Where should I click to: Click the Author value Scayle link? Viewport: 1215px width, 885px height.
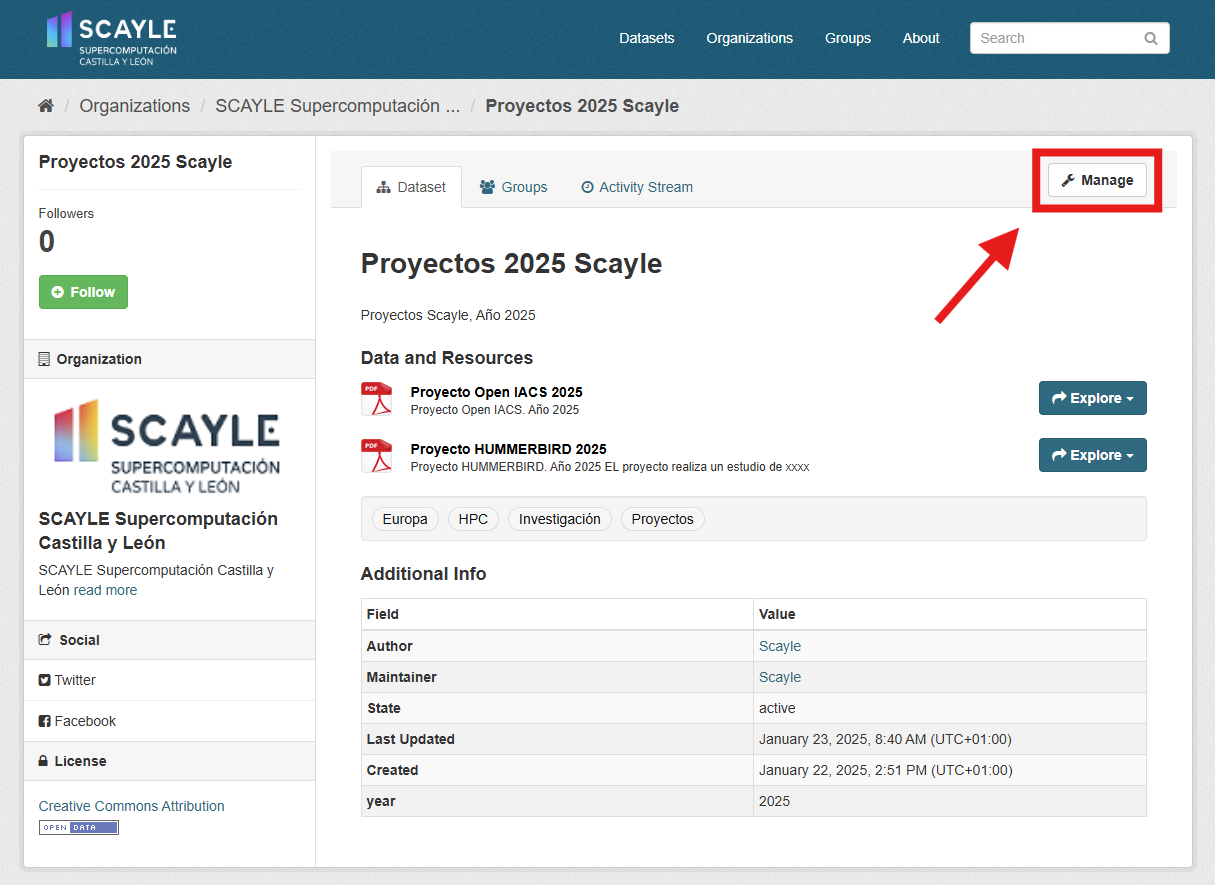pyautogui.click(x=780, y=646)
